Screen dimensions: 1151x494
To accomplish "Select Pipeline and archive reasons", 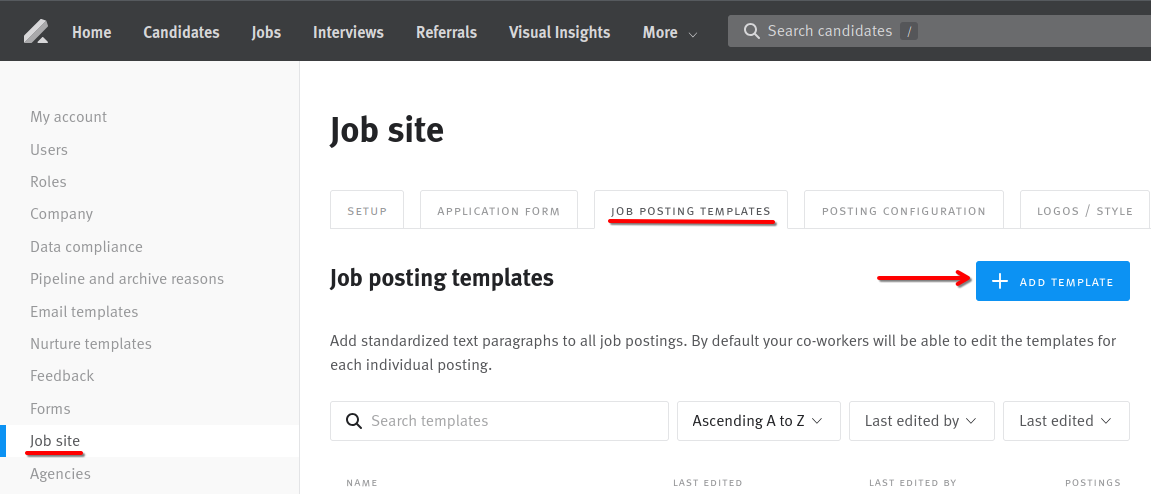I will (127, 279).
